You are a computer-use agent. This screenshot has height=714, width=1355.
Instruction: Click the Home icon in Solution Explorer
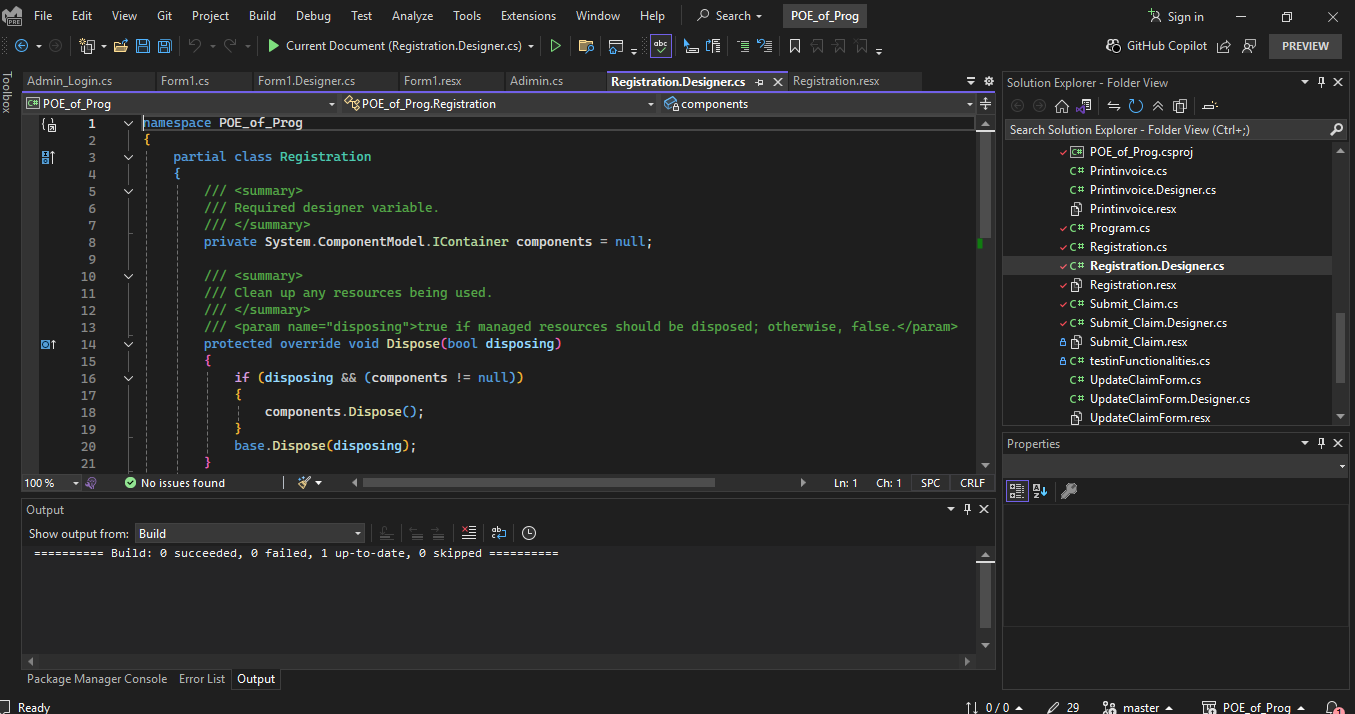1062,106
